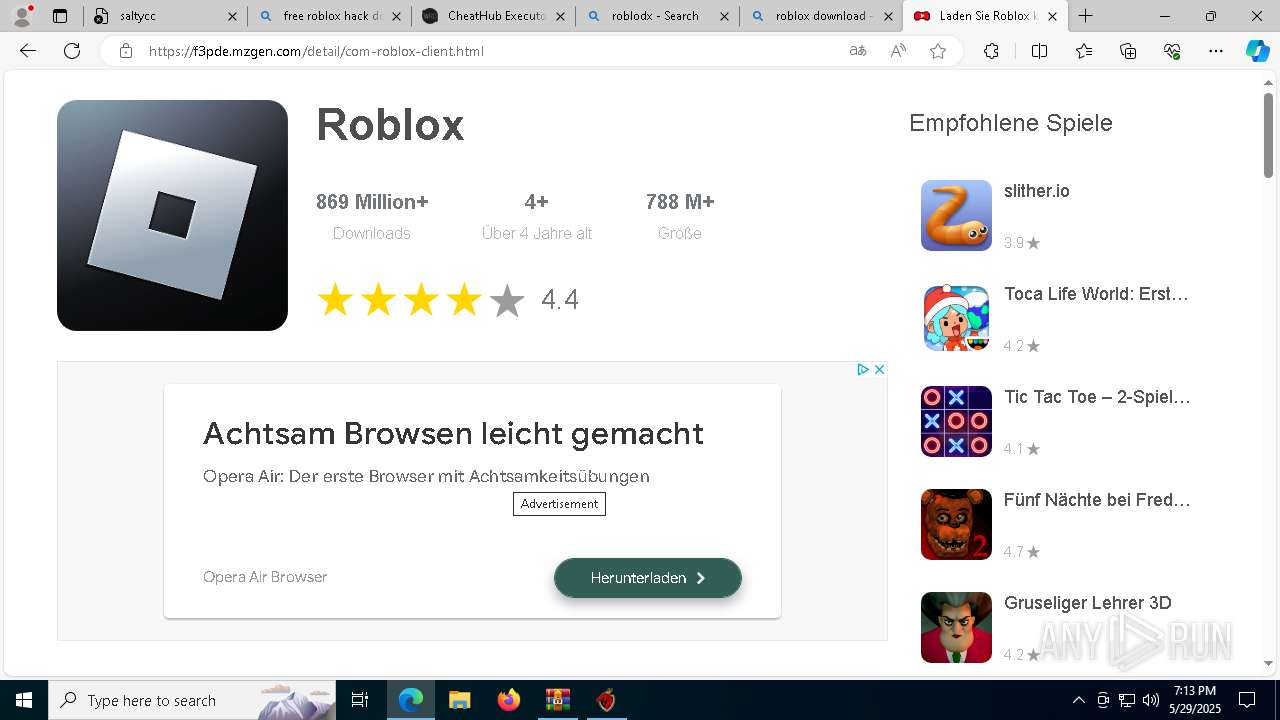Show hidden system tray icons
Viewport: 1280px width, 720px height.
coord(1078,700)
